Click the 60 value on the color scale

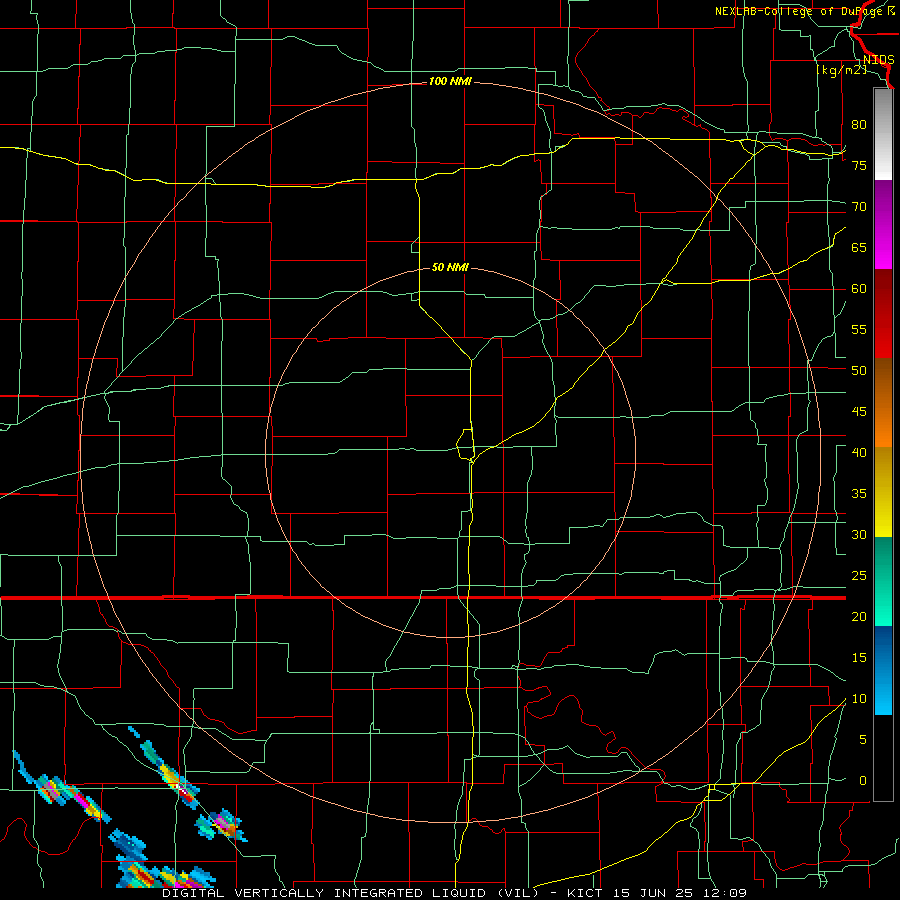[859, 289]
